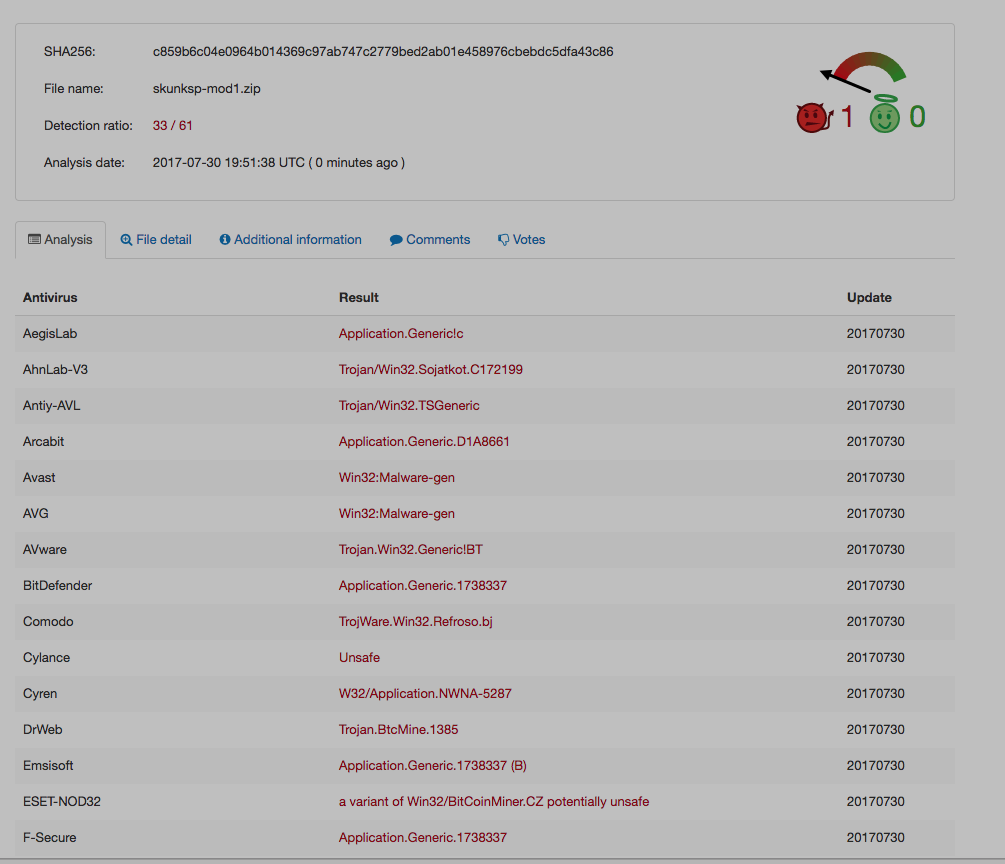Click the File detail magnifier icon
The width and height of the screenshot is (1005, 864).
pos(126,240)
